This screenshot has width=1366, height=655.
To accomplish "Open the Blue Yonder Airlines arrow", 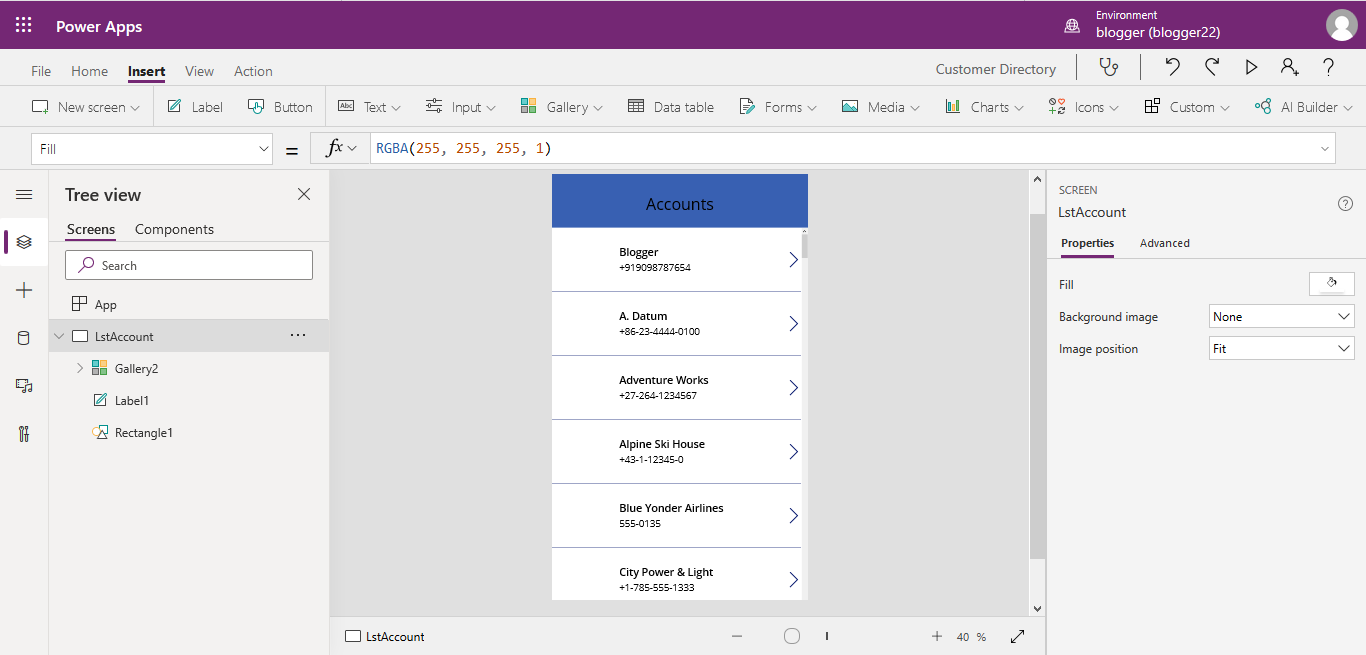I will click(794, 516).
